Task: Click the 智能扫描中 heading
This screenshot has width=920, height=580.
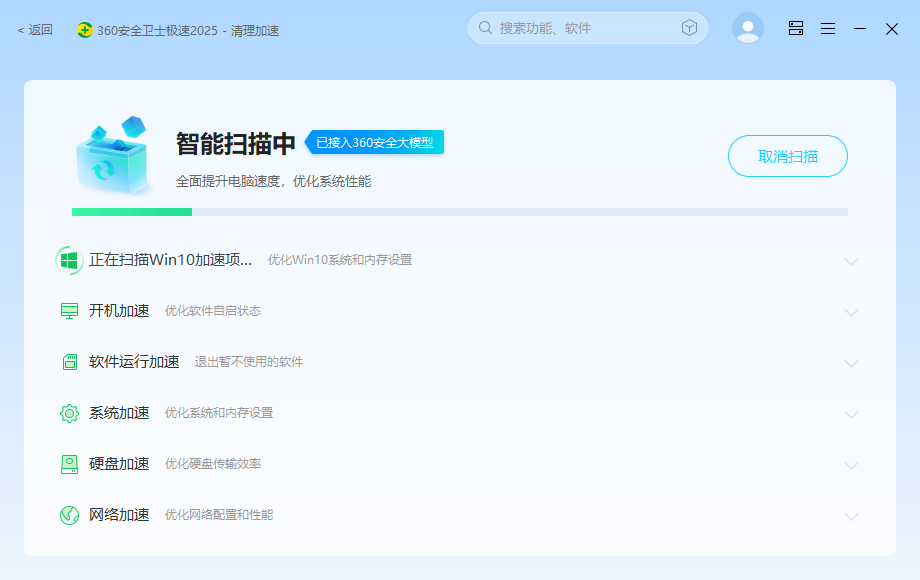Action: point(235,144)
